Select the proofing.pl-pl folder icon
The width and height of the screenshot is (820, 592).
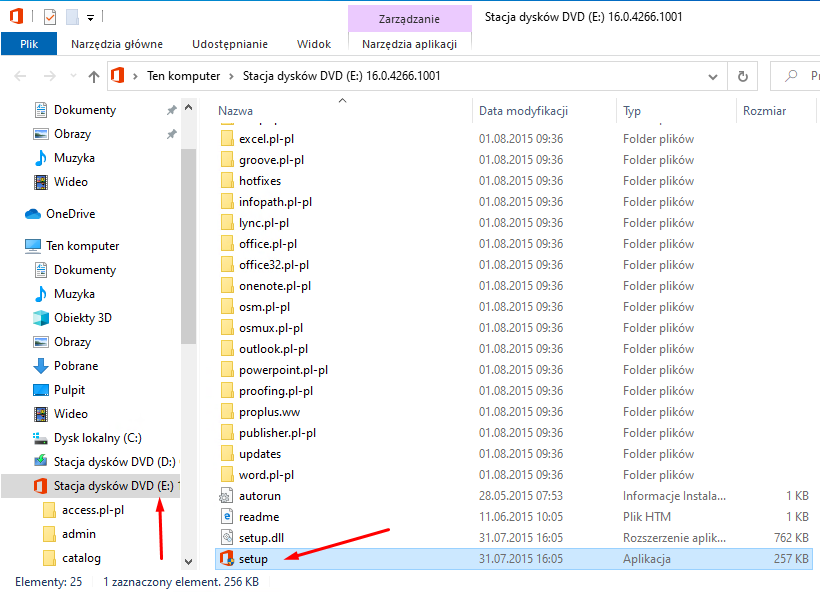click(x=227, y=391)
